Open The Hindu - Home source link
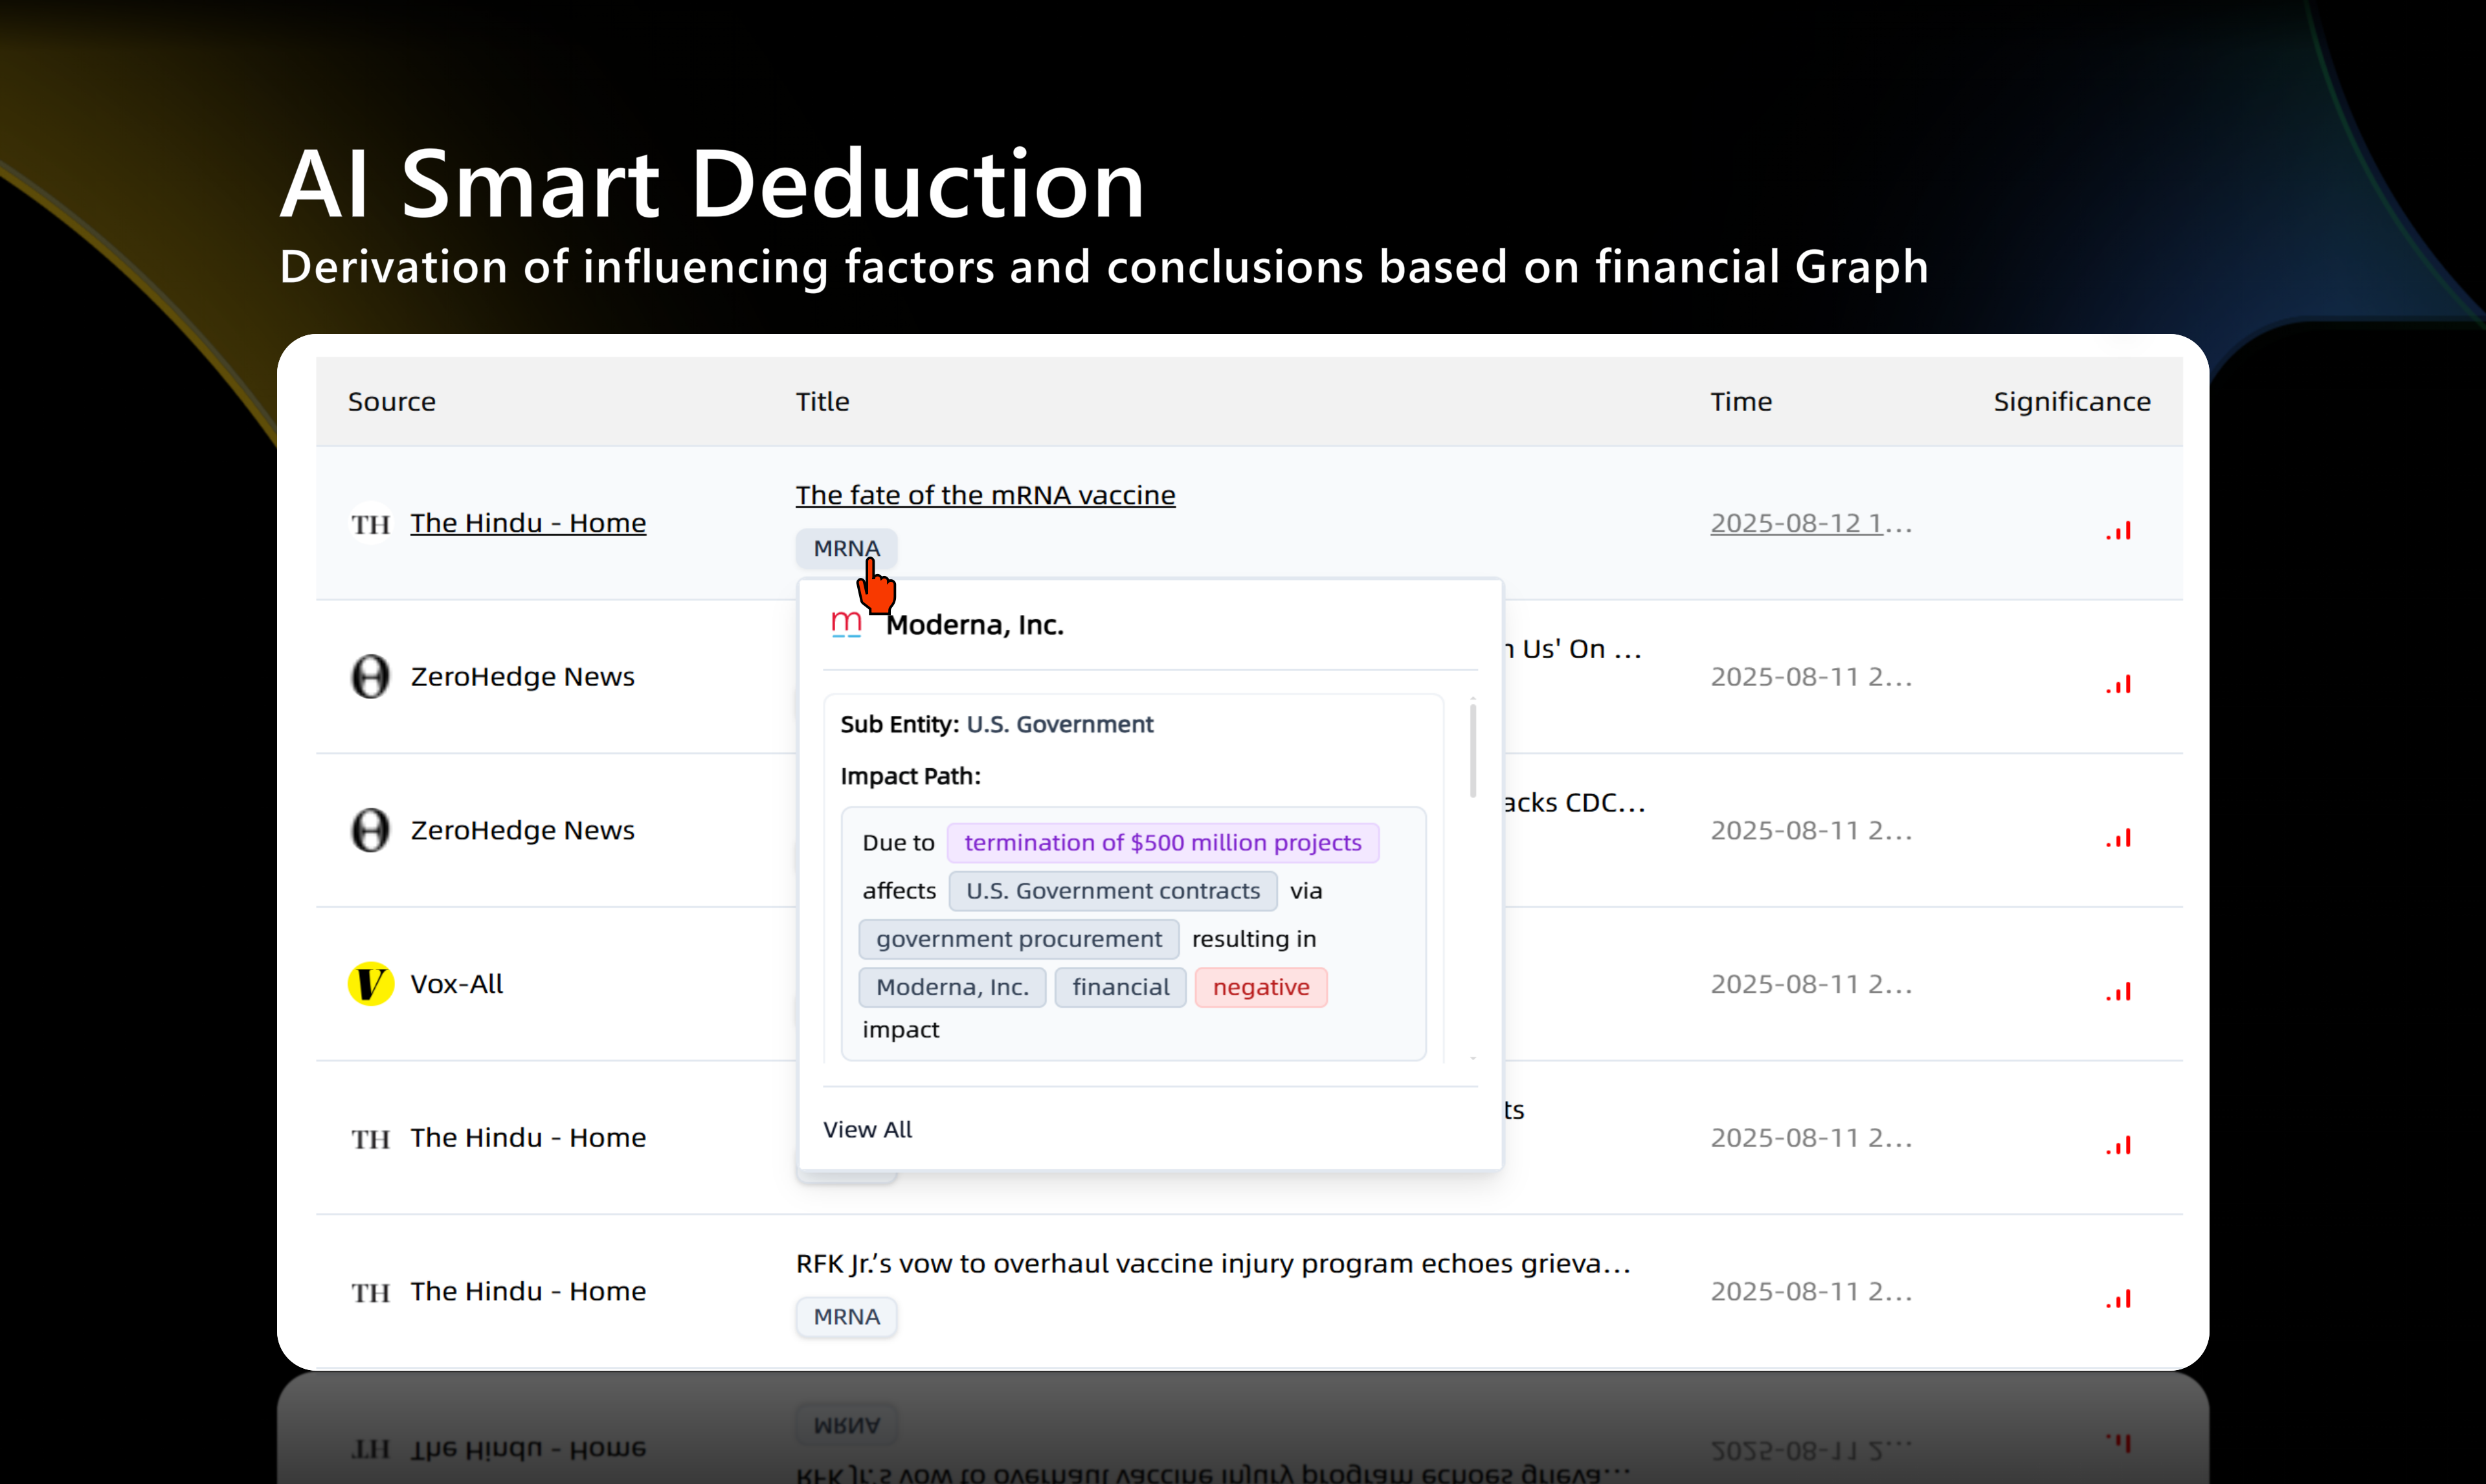The image size is (2486, 1484). coord(528,523)
